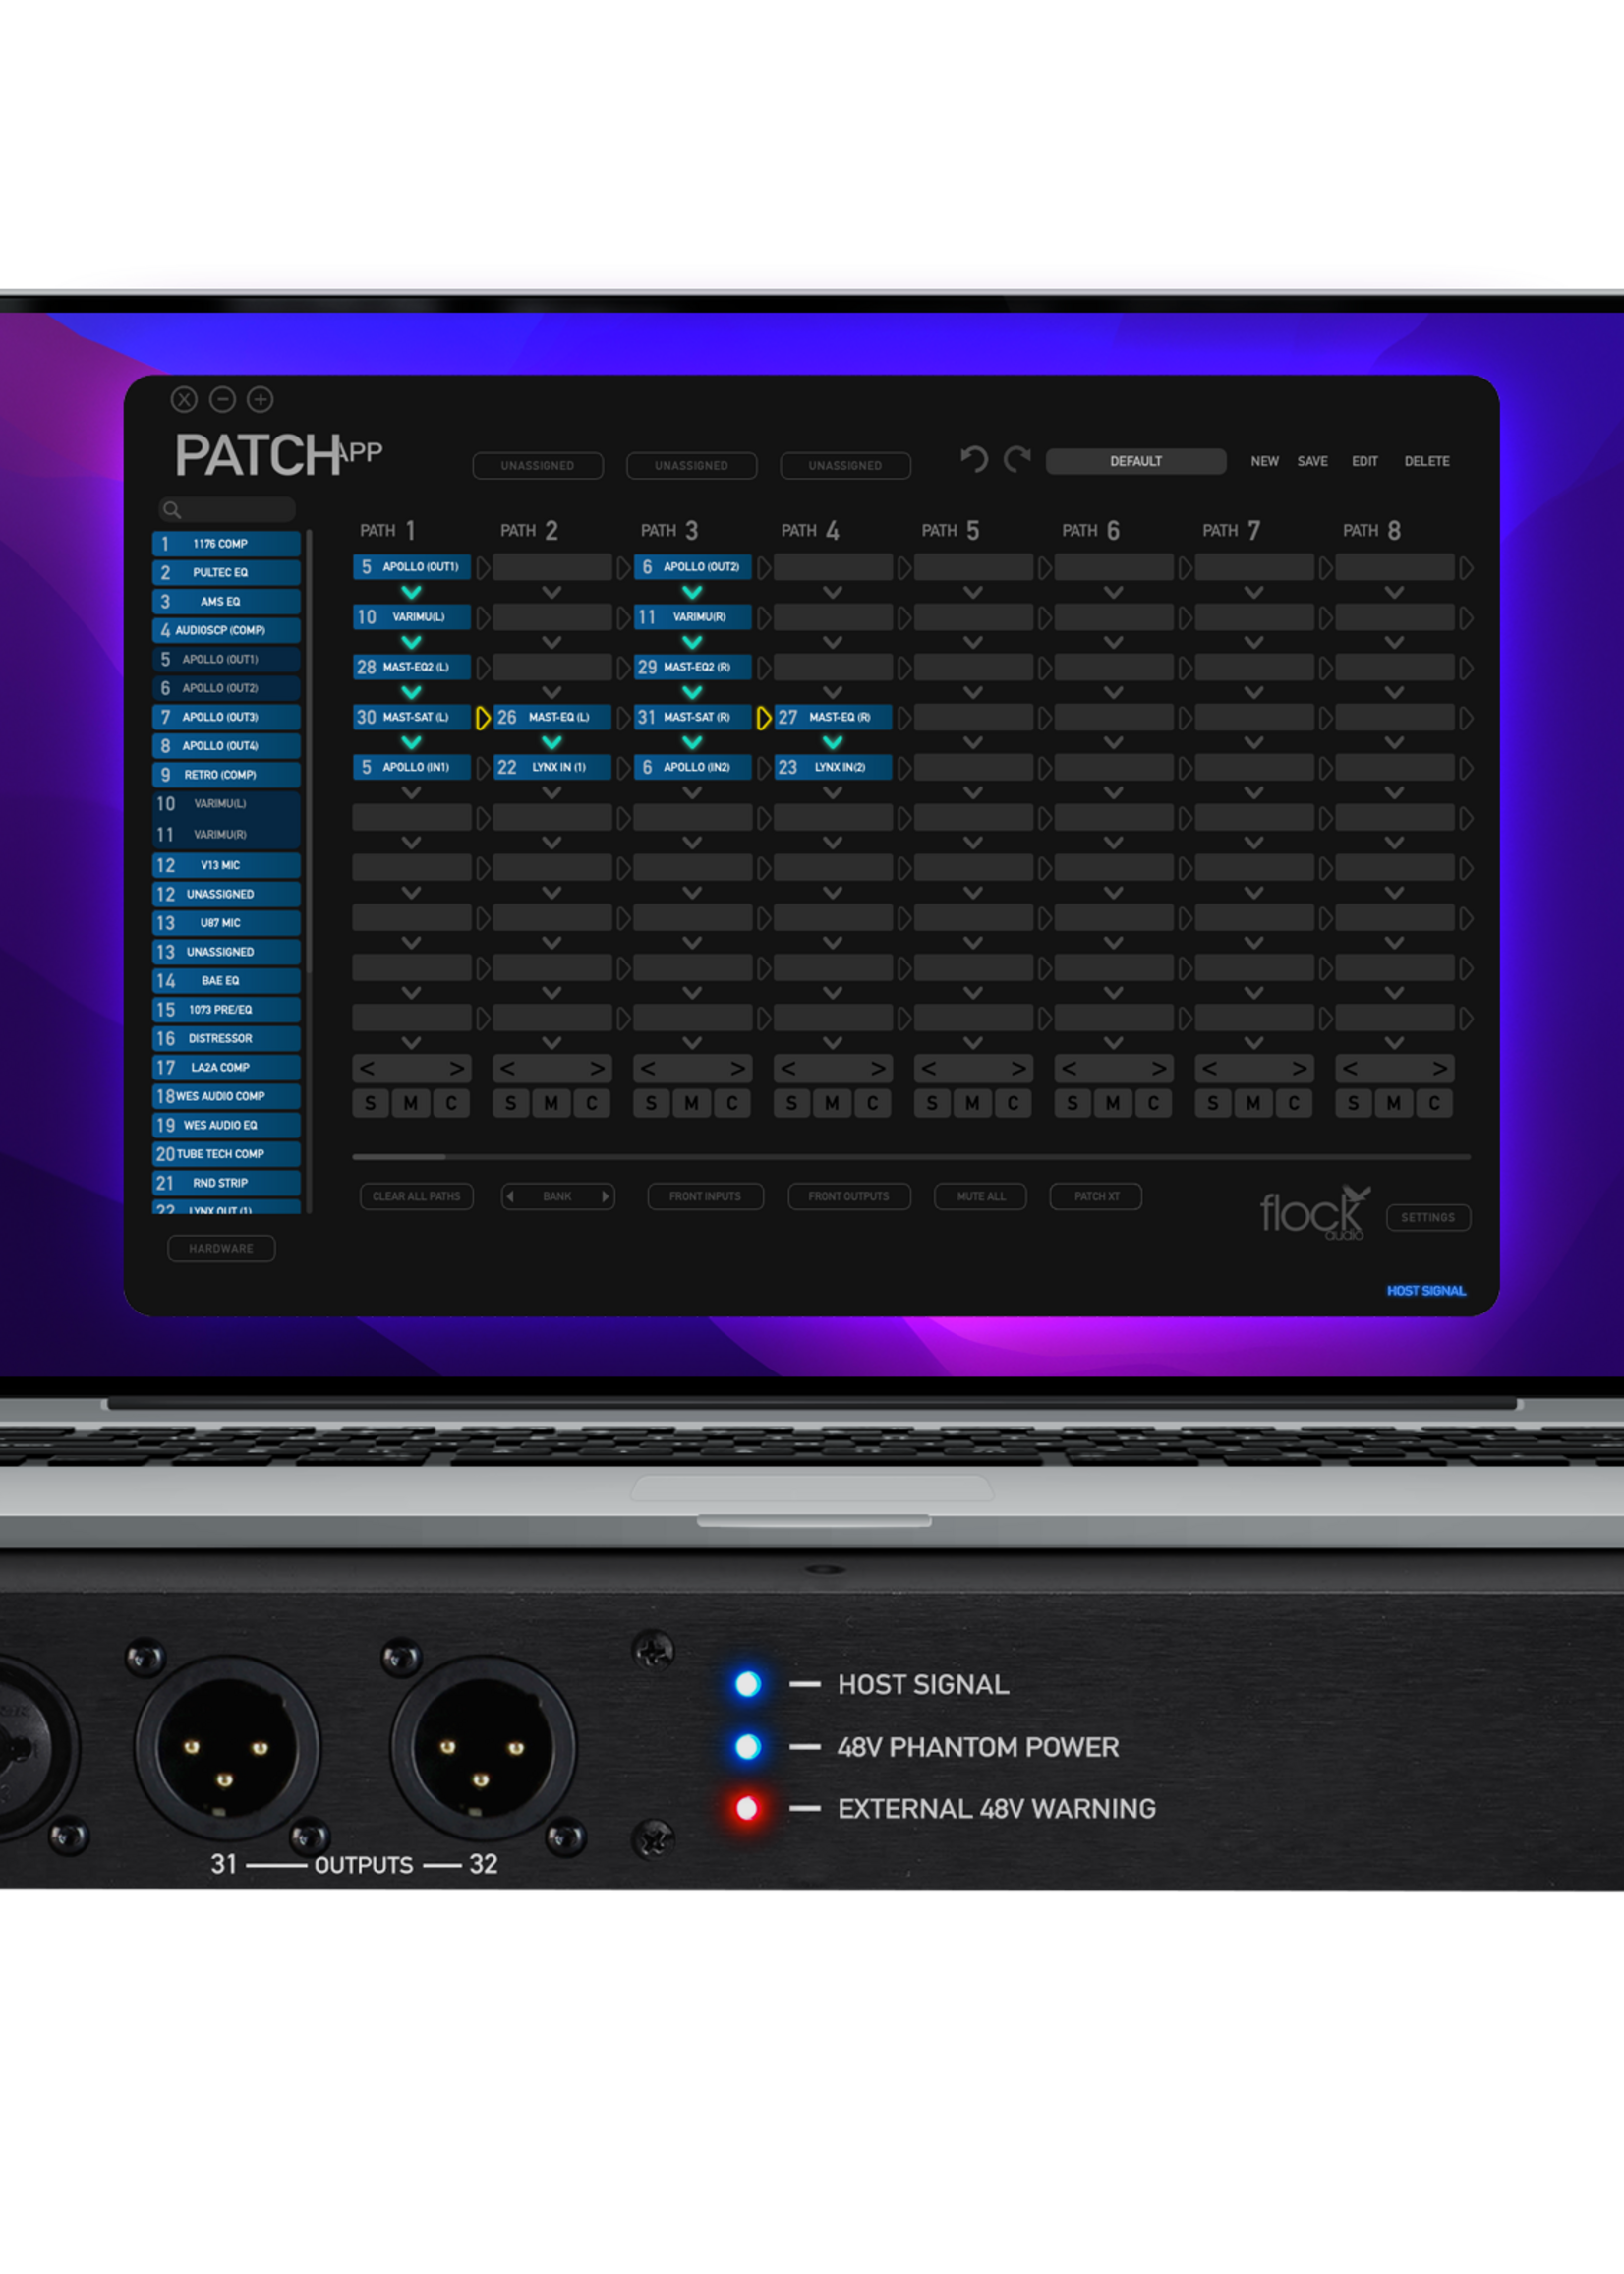
Task: Click Bank next triangle arrow
Action: pyautogui.click(x=605, y=1196)
